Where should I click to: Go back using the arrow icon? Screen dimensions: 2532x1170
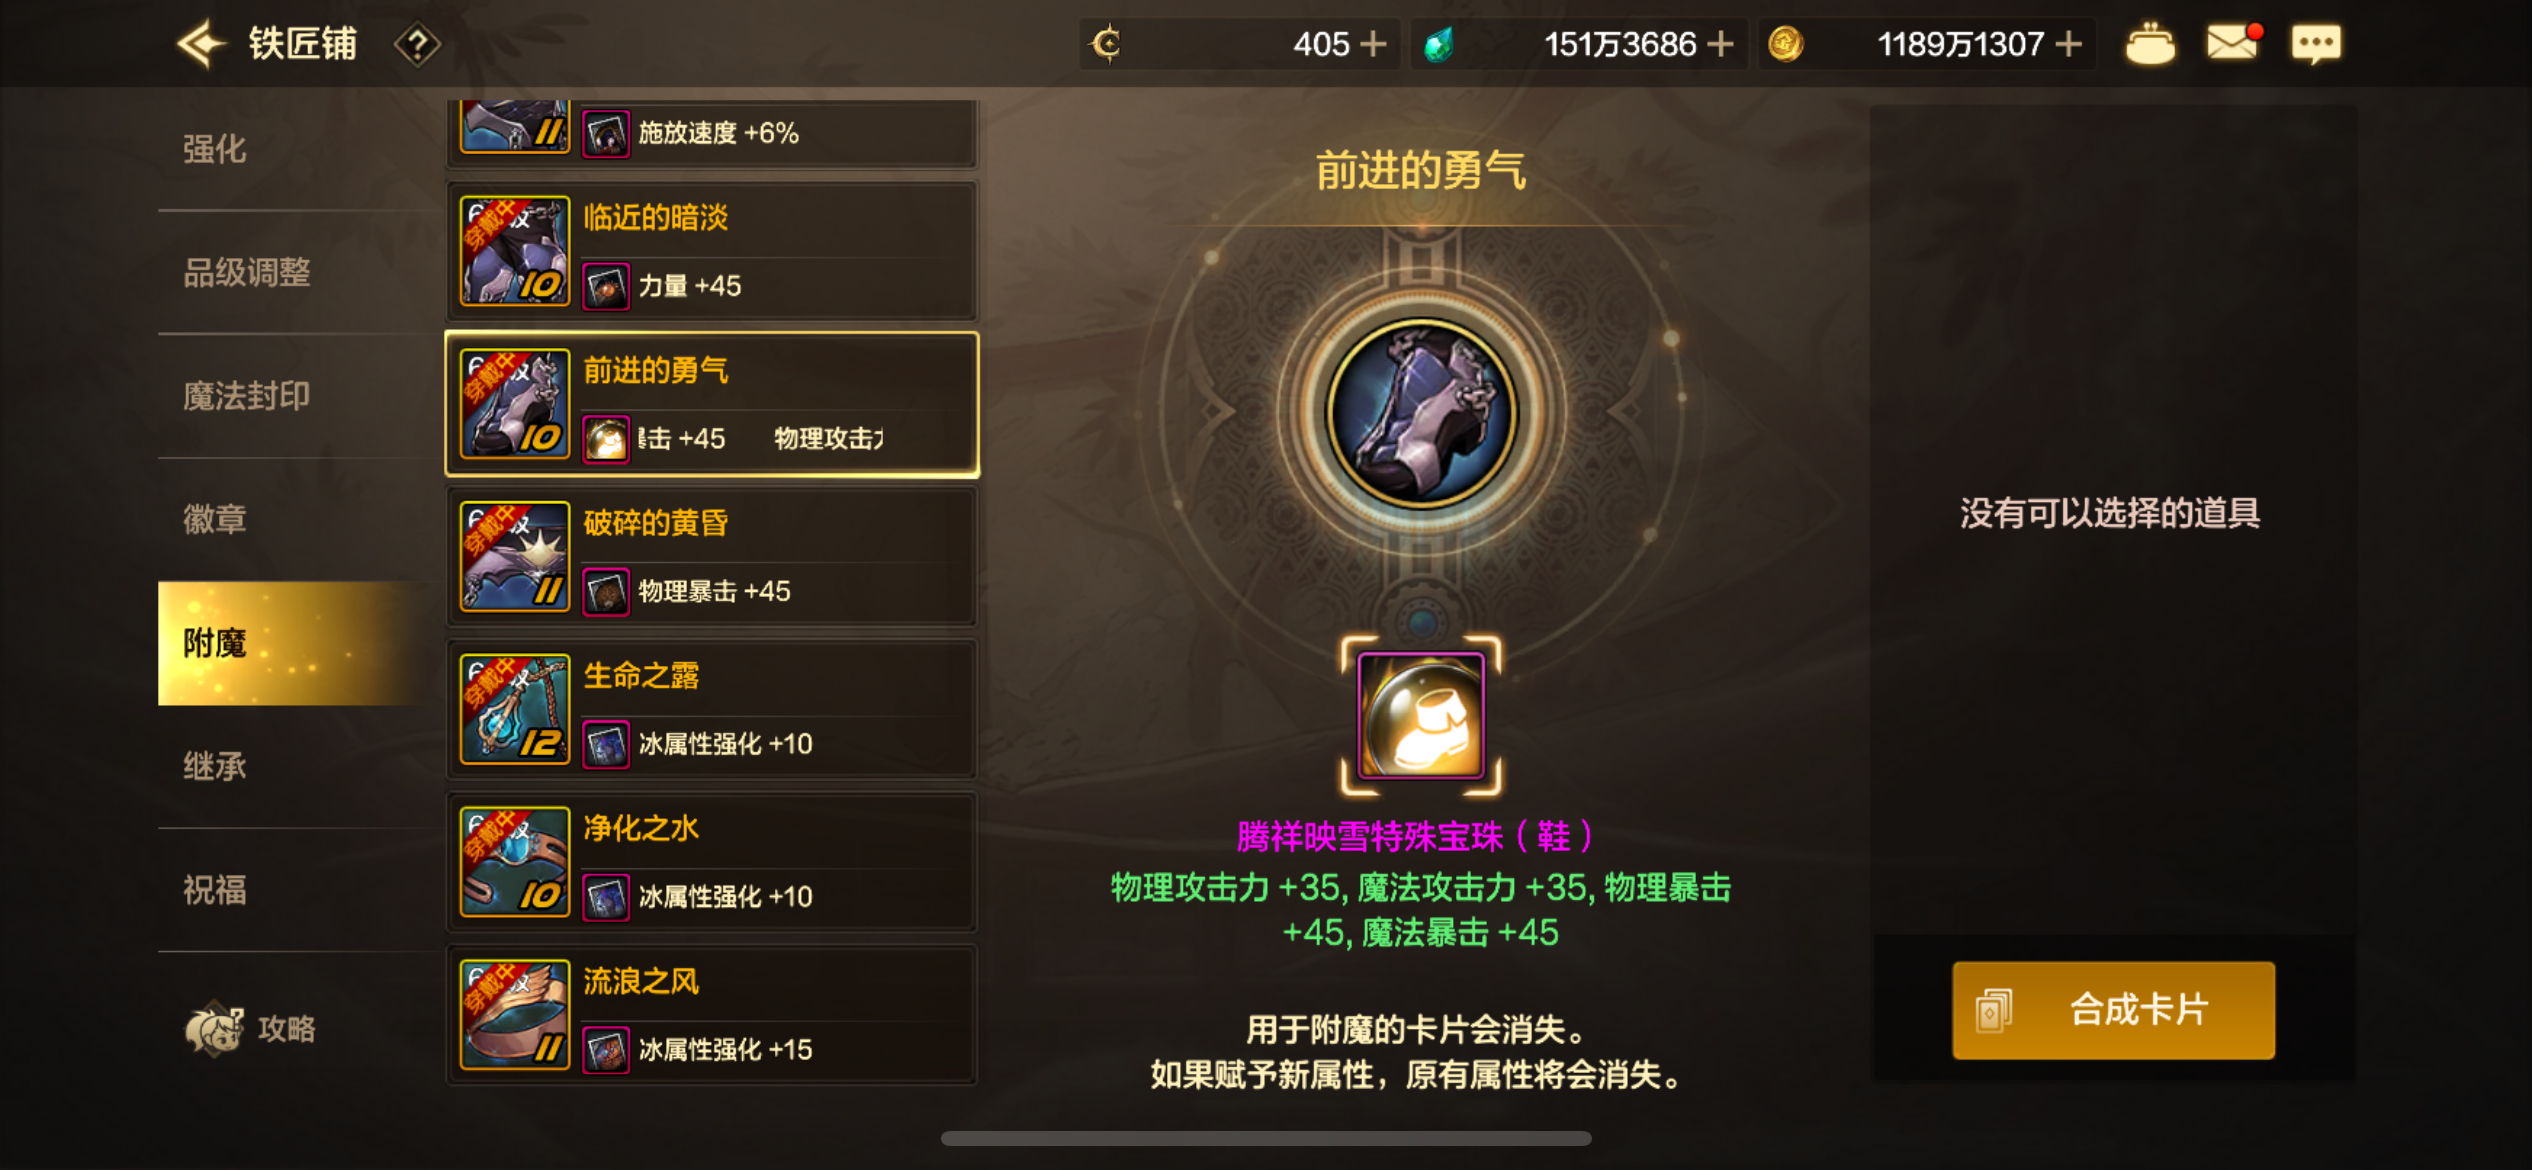pos(202,44)
